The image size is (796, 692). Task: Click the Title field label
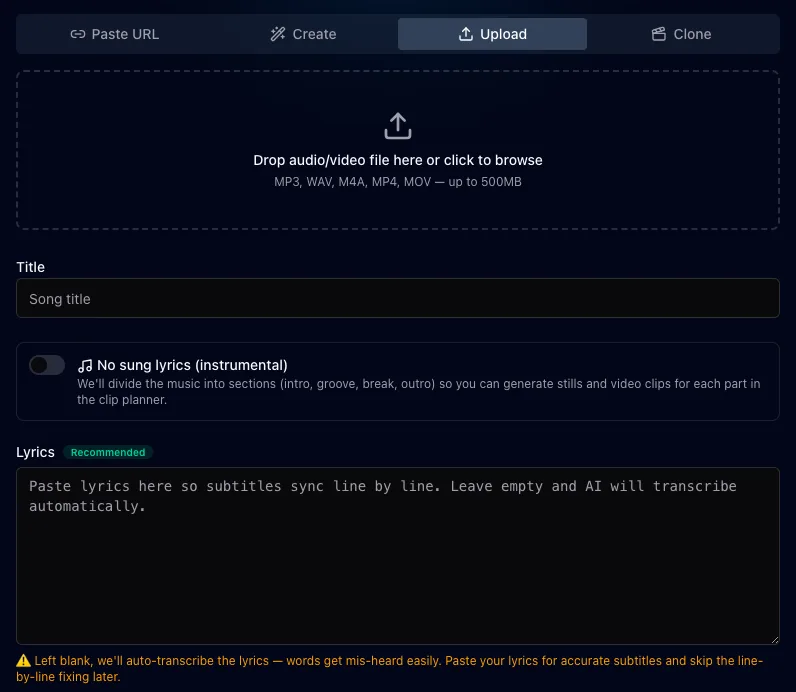pos(30,267)
